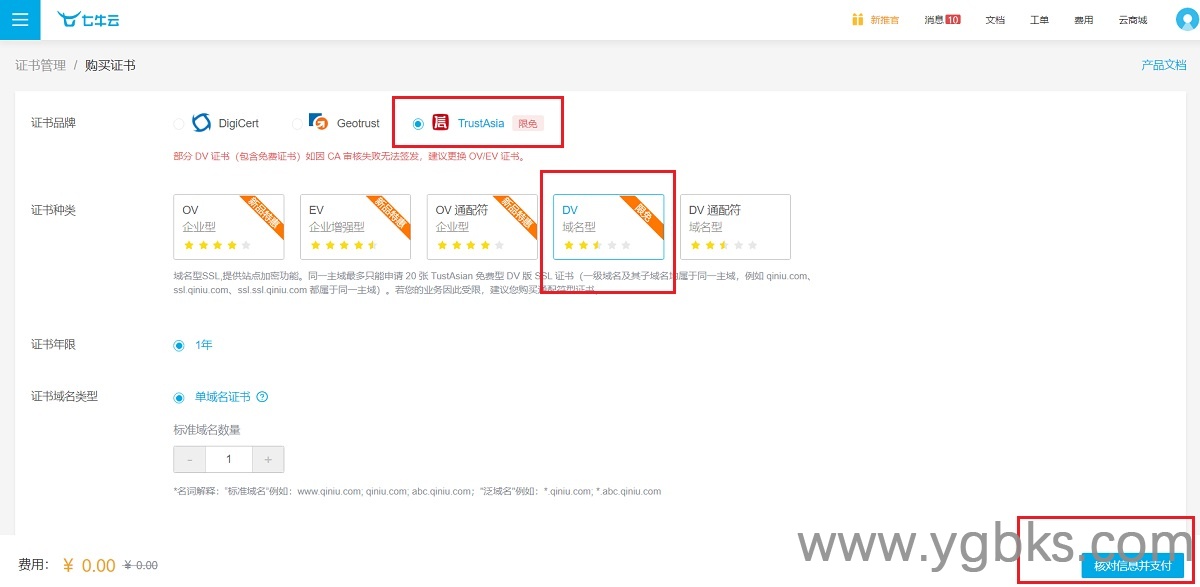Click the 购买证书 breadcrumb text

click(110, 65)
